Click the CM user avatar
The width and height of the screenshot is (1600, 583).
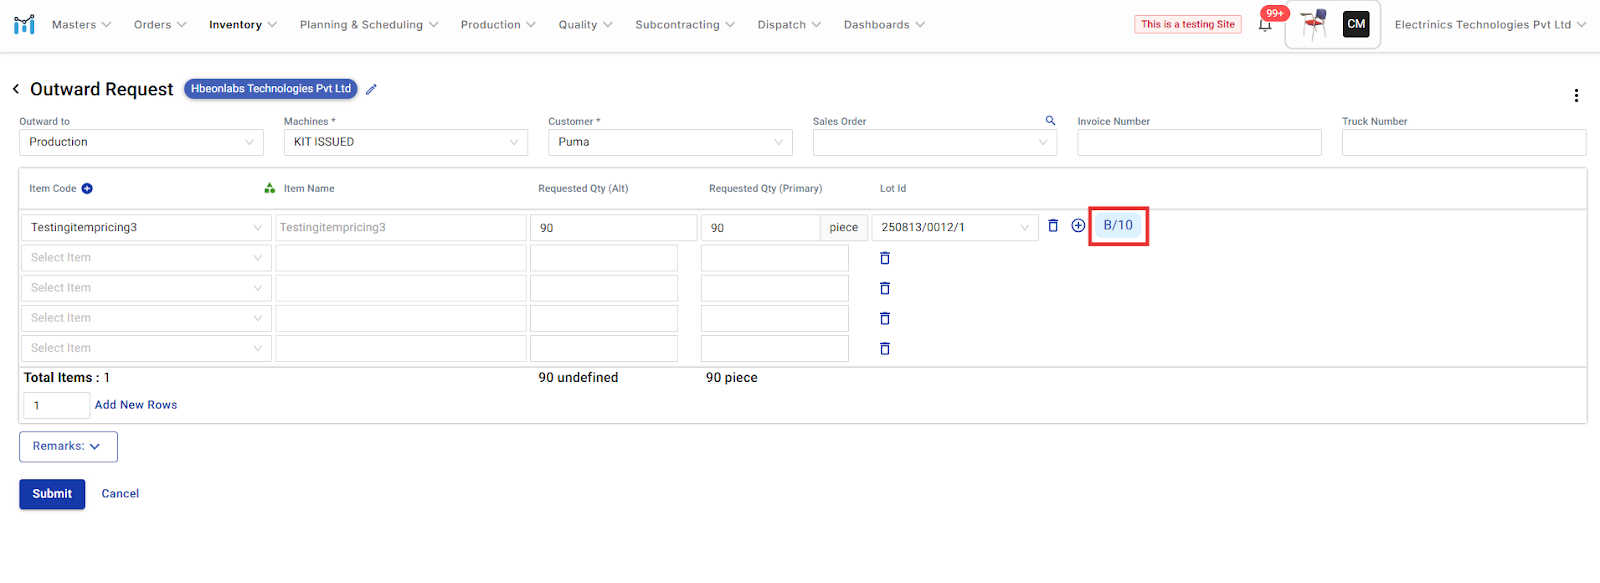[1356, 24]
